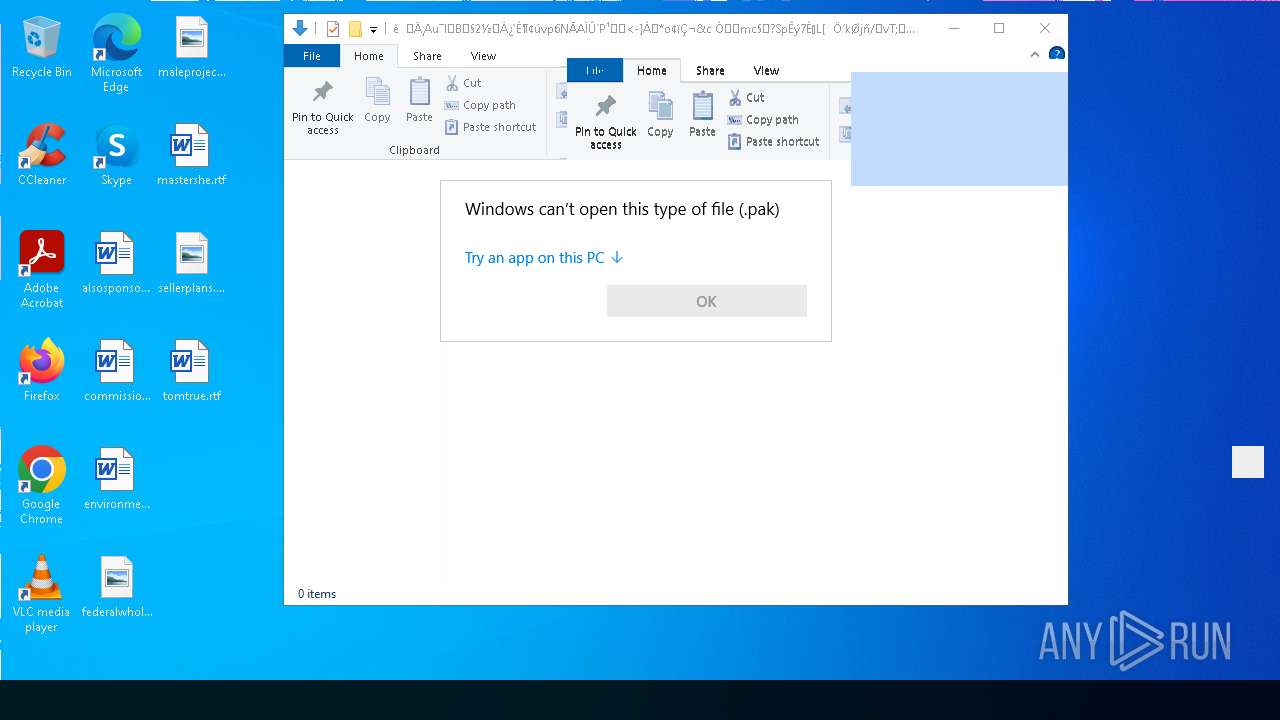Image resolution: width=1280 pixels, height=720 pixels.
Task: Open CCleaner desktop shortcut
Action: (41, 155)
